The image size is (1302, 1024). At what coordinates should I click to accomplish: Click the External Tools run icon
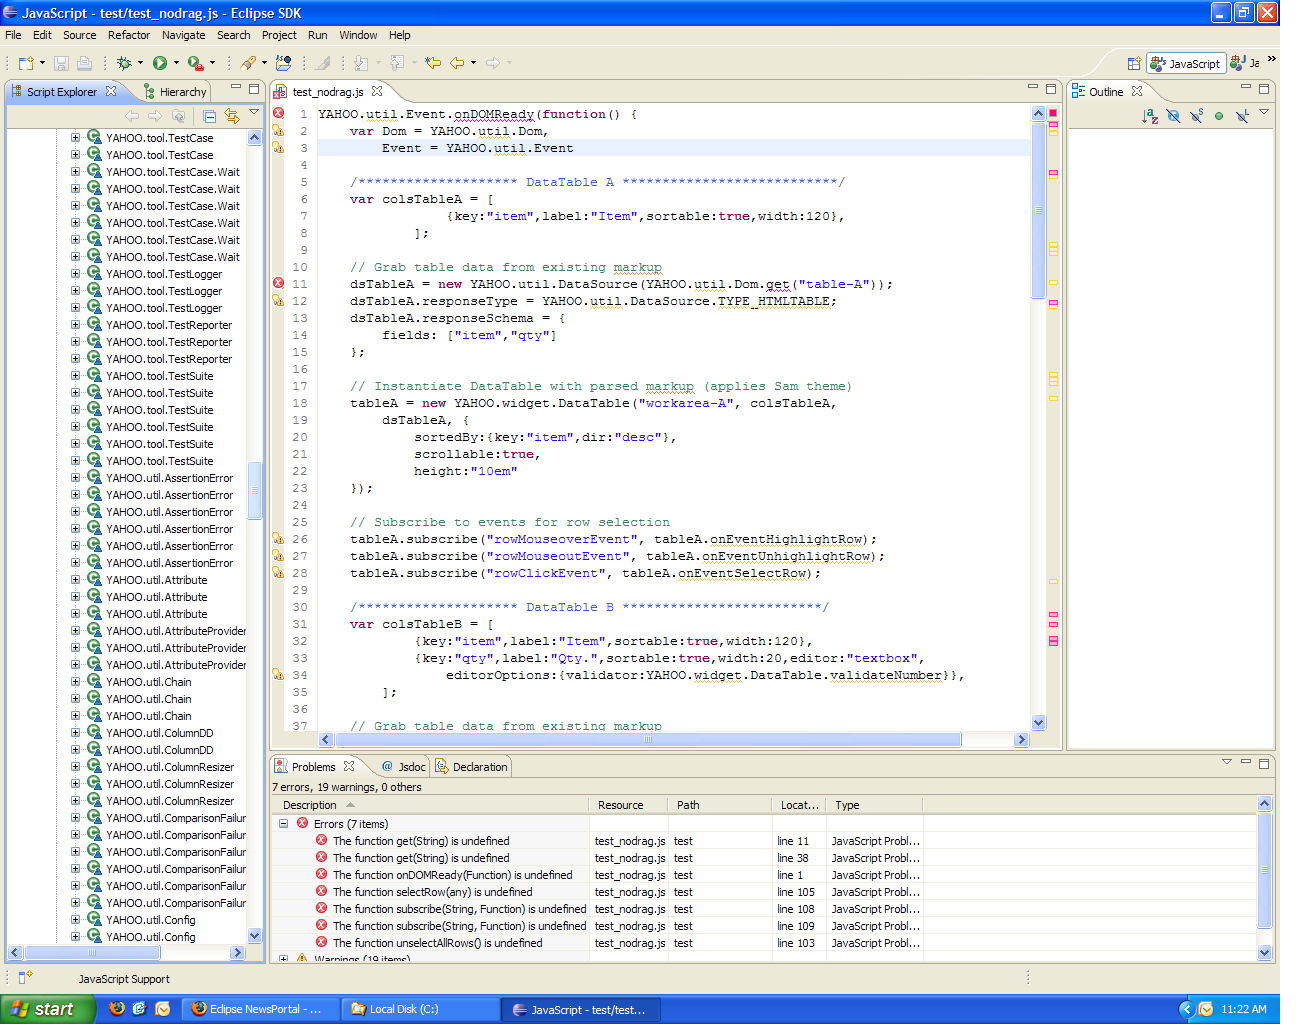tap(195, 63)
